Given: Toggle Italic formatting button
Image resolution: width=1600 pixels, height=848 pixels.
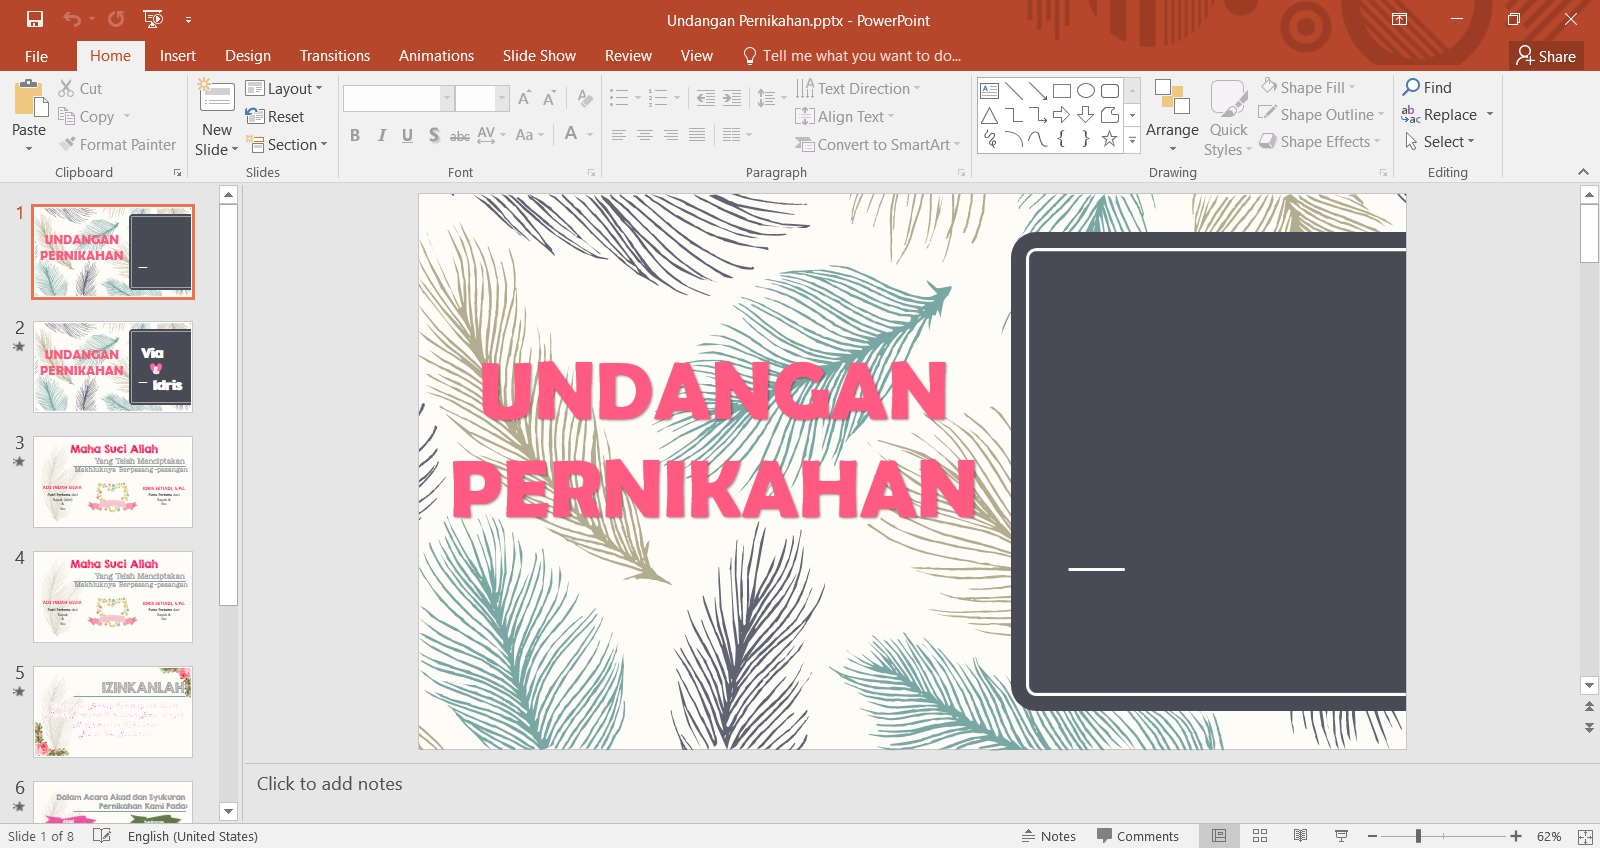Looking at the screenshot, I should click(x=381, y=135).
